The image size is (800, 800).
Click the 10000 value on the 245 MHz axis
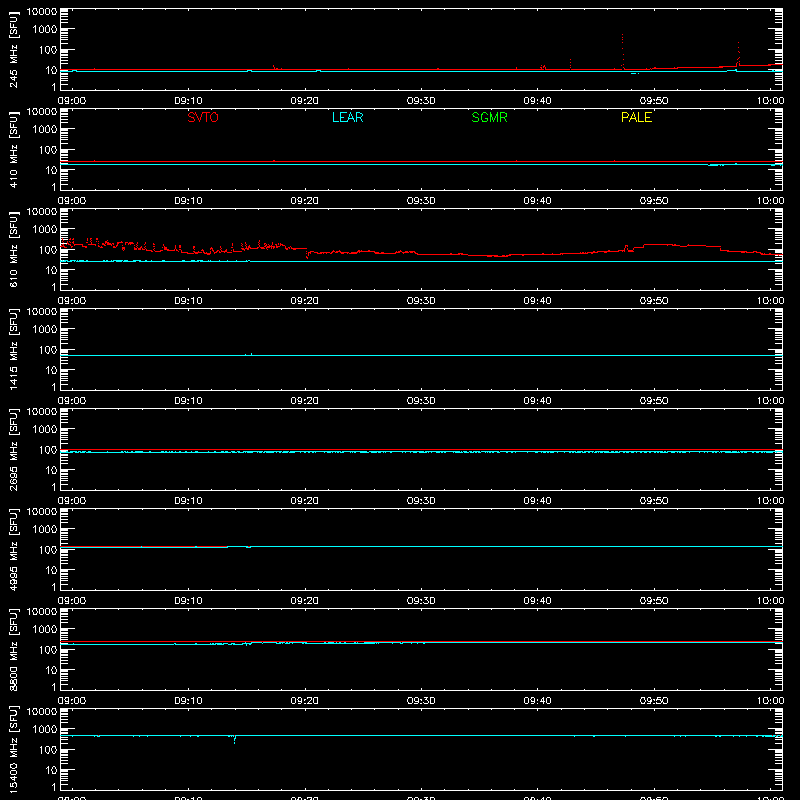[x=42, y=12]
